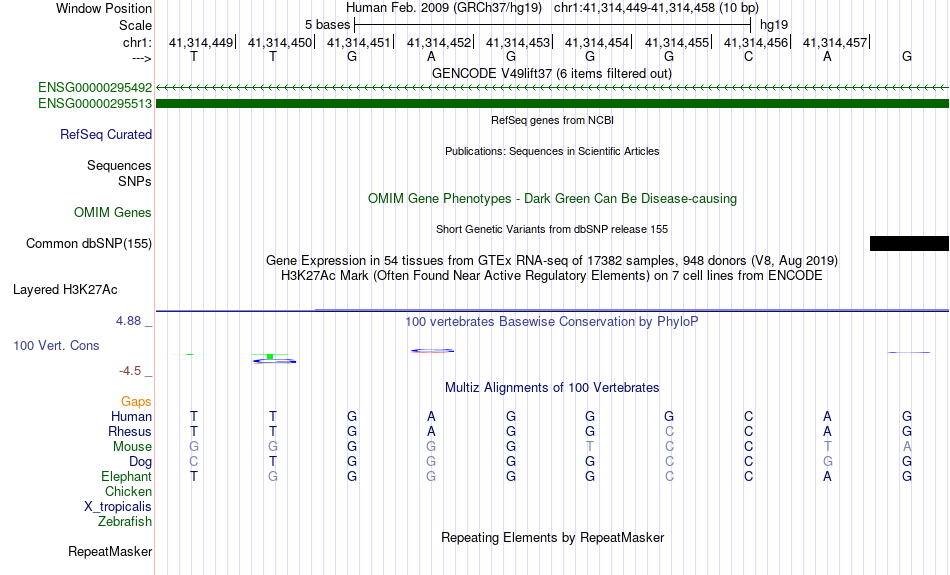Select the solid green ENSG00000295513 gene bar
Screen dimensions: 950x575
click(x=553, y=104)
